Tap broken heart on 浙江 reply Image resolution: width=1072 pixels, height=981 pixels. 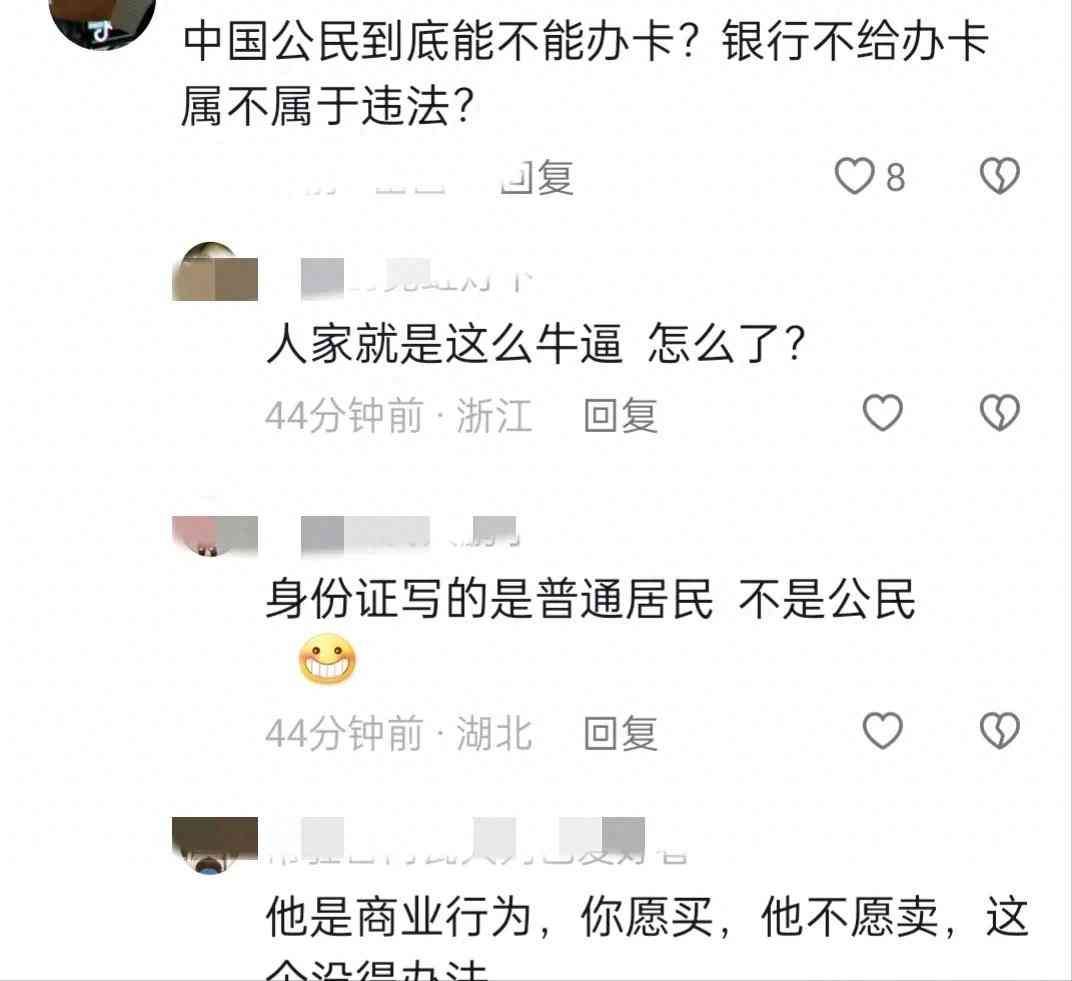pos(1000,413)
